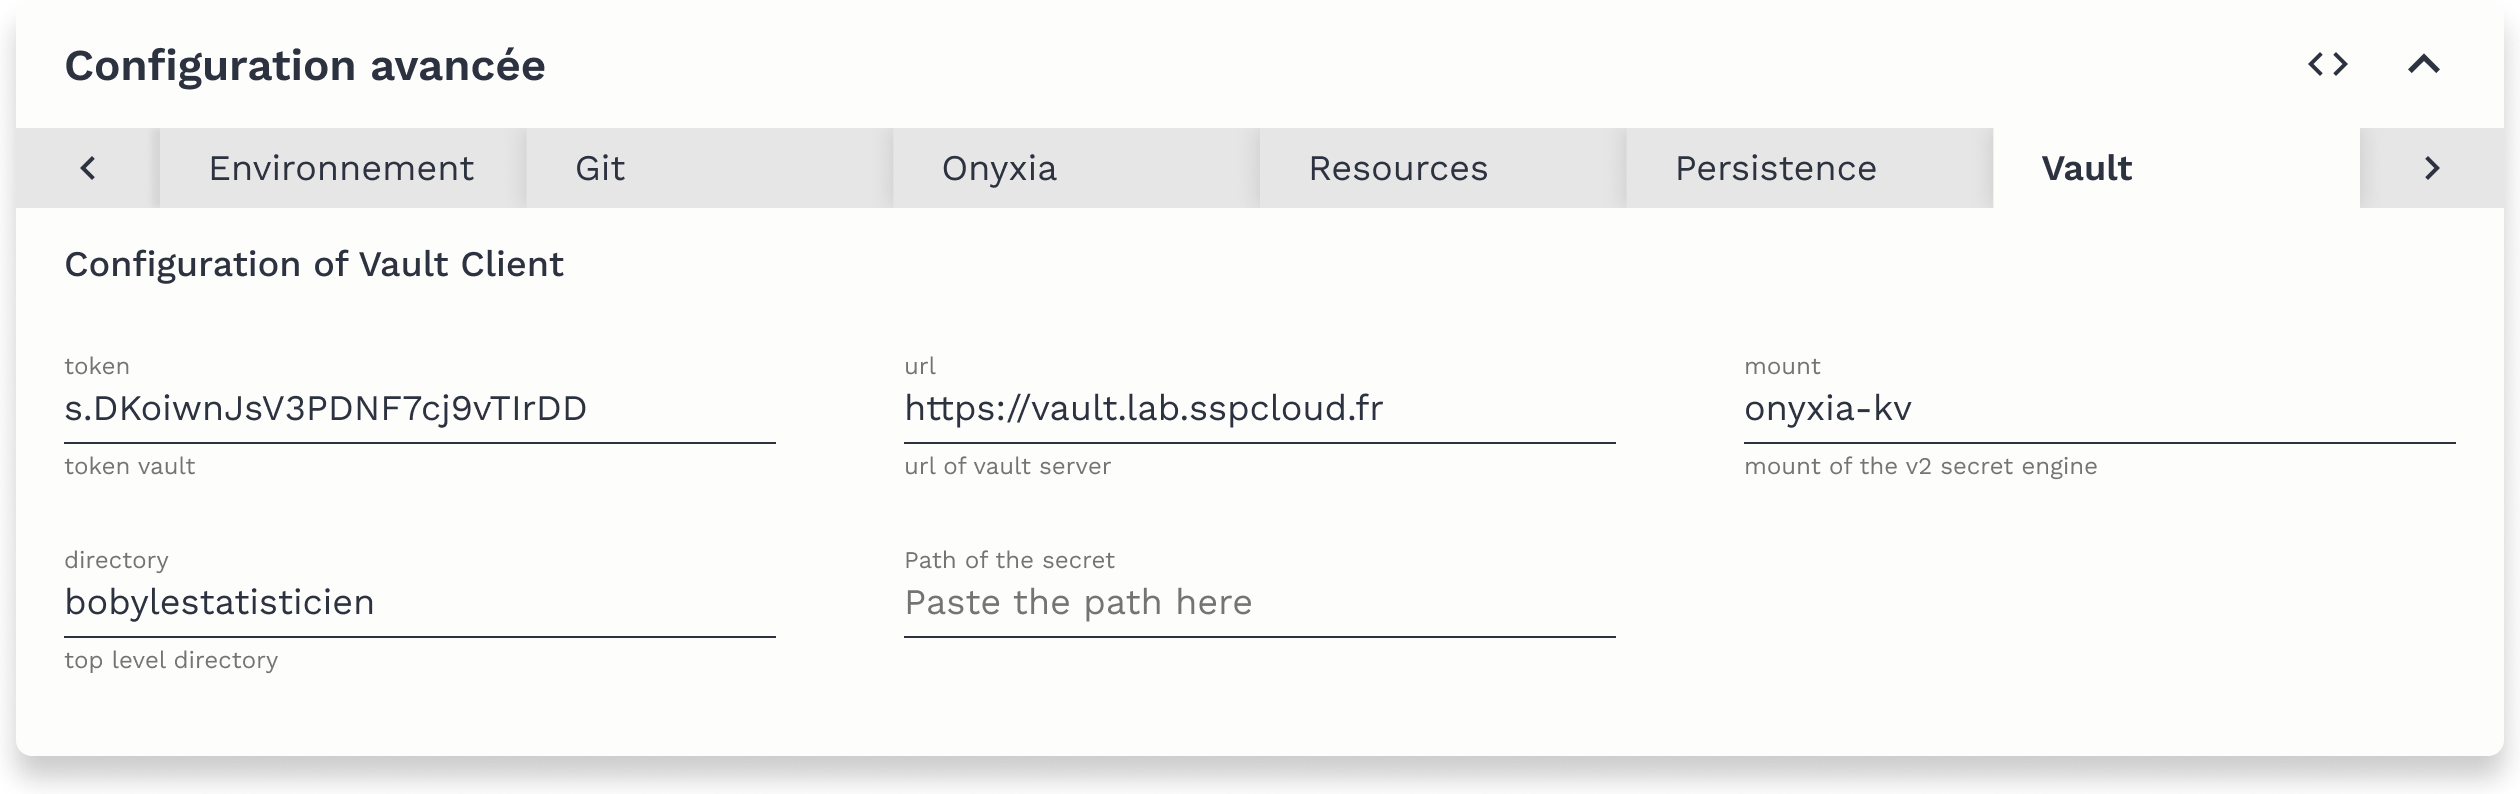The height and width of the screenshot is (794, 2520).
Task: Click the Configuration avancée heading
Action: pyautogui.click(x=305, y=66)
